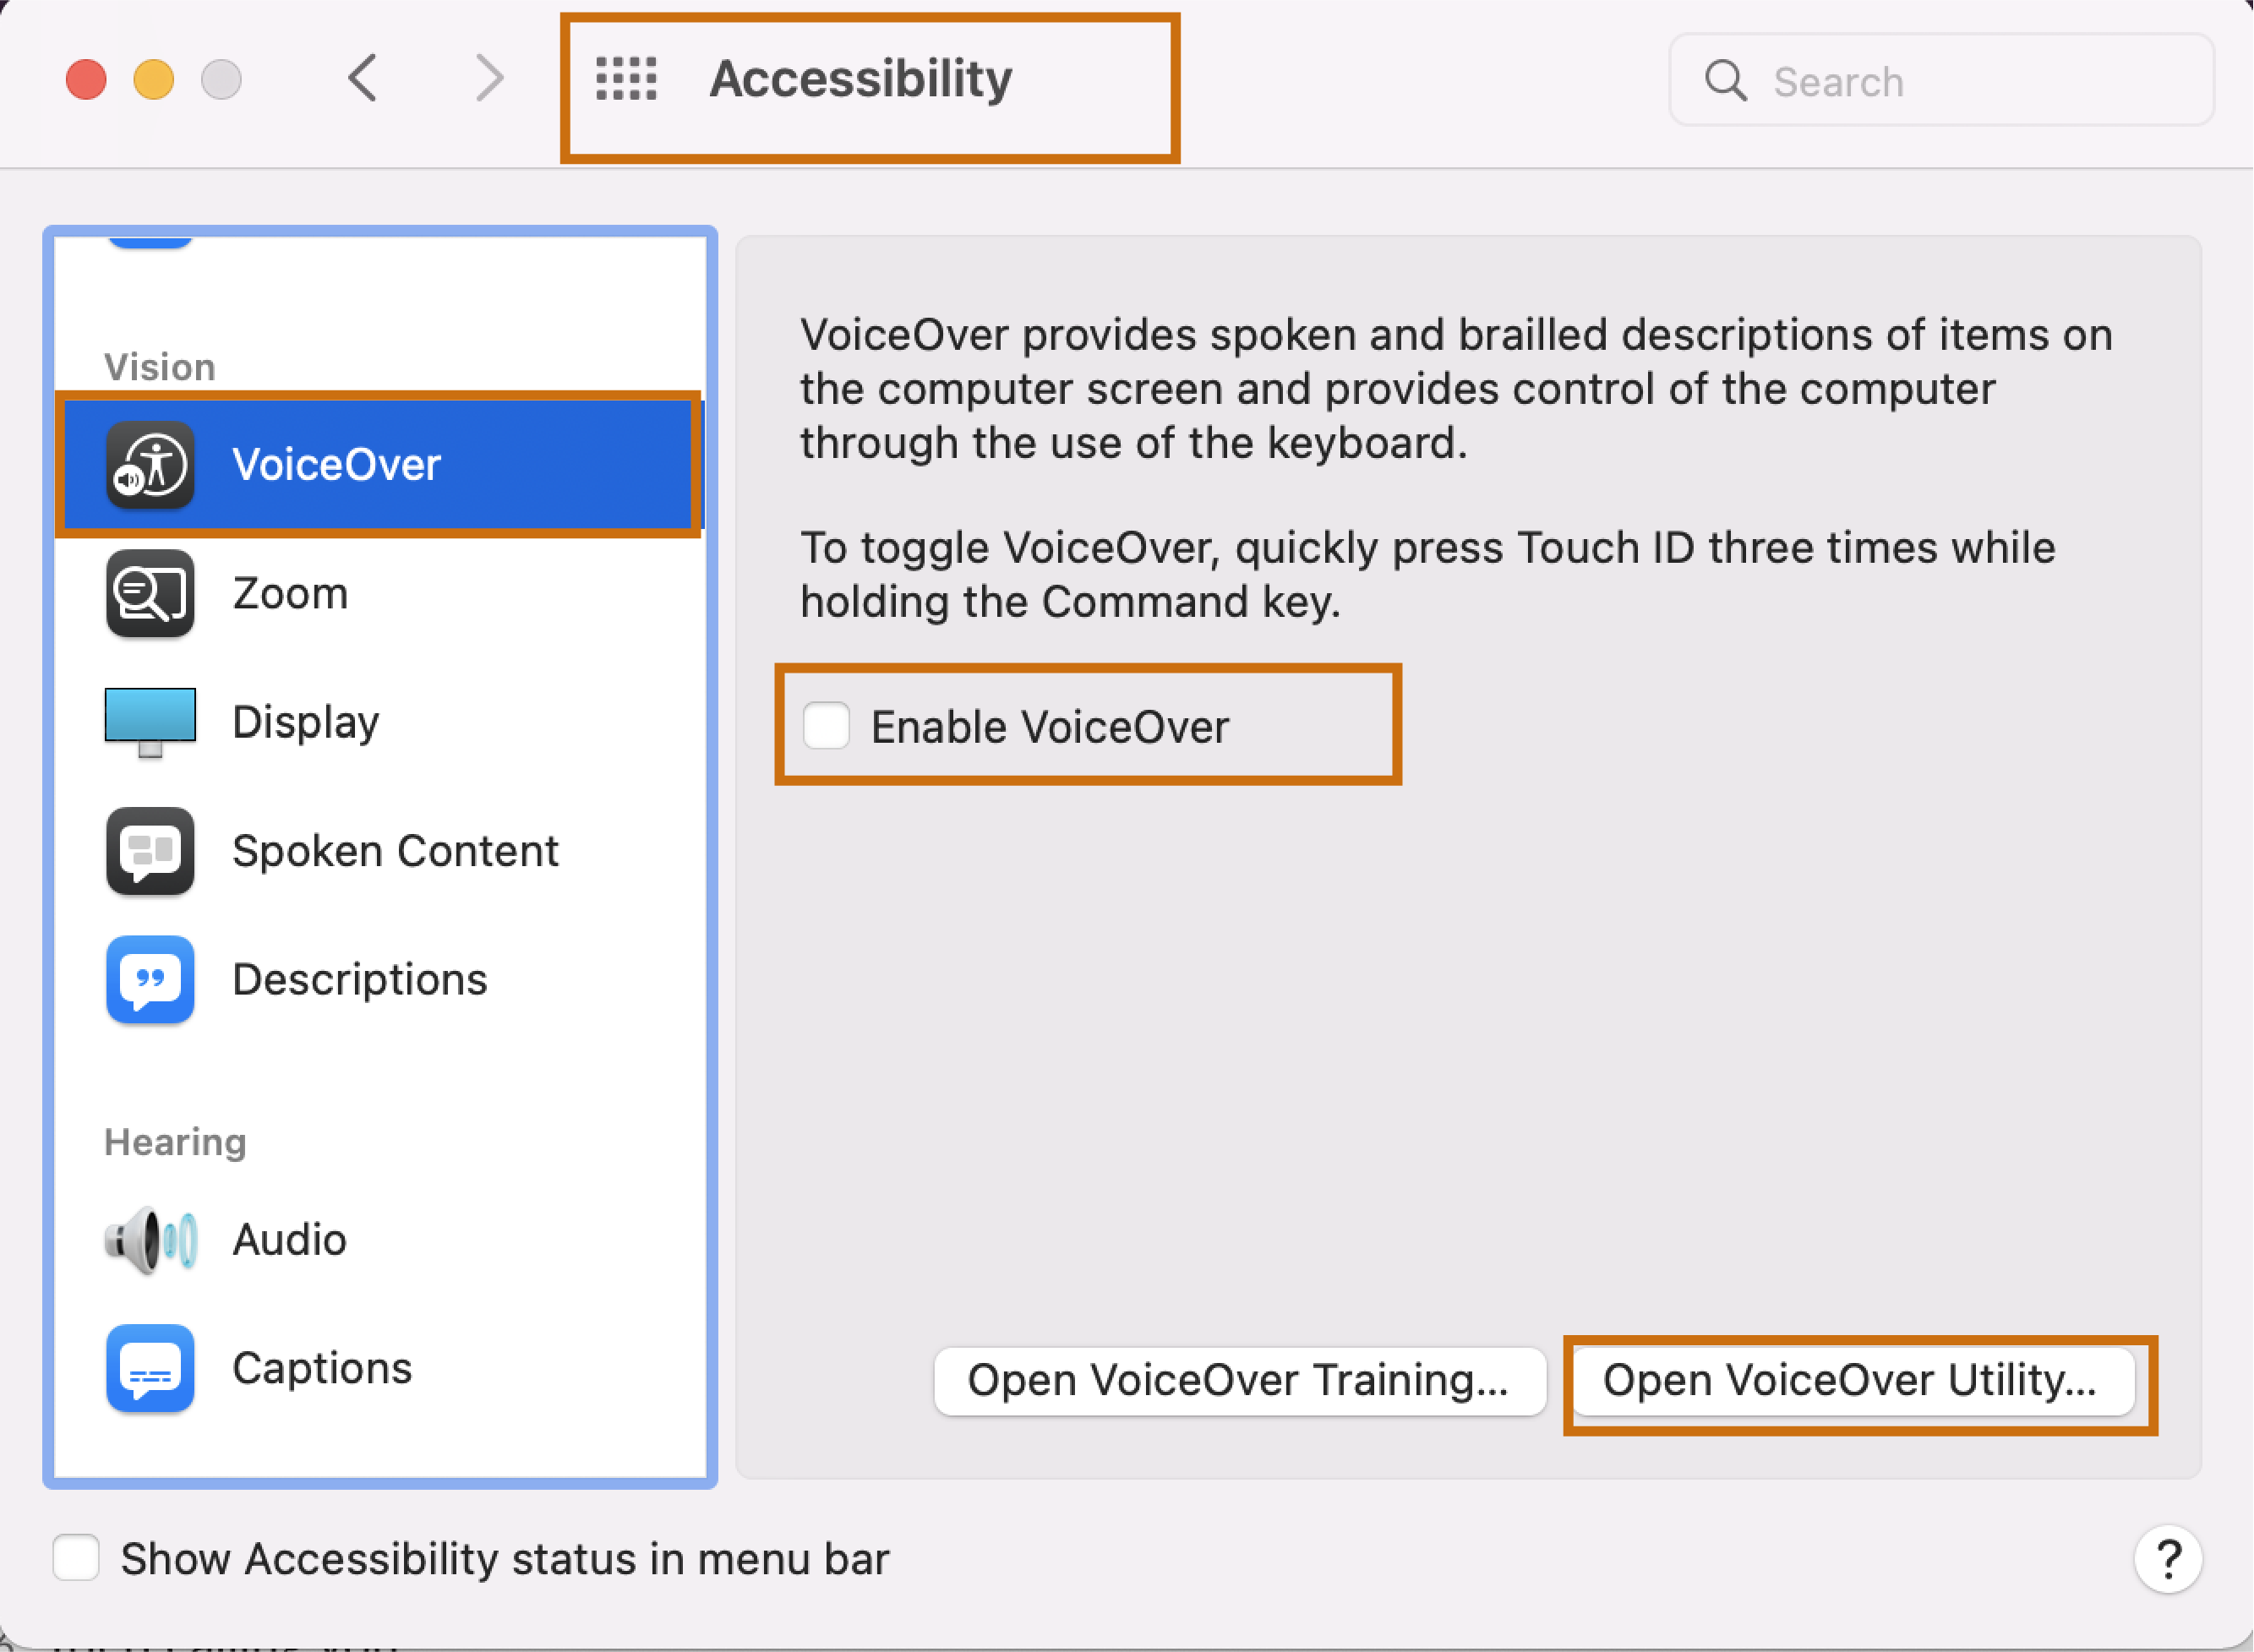This screenshot has width=2254, height=1652.
Task: Enable the VoiceOver checkbox
Action: 827,726
